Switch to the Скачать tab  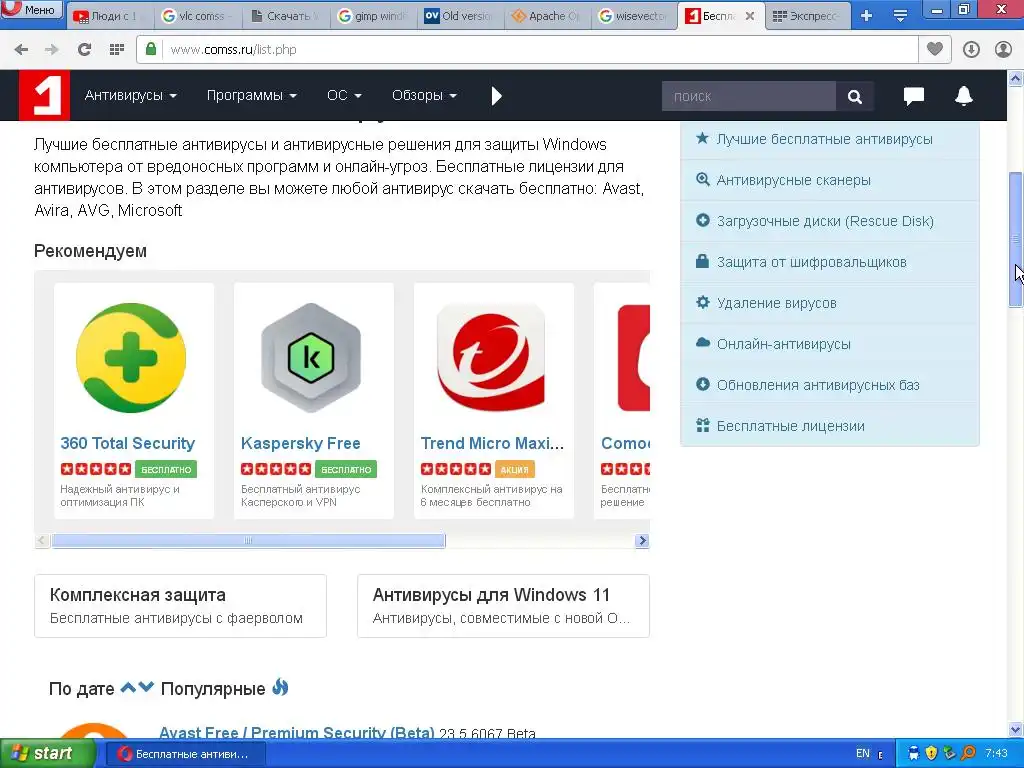(x=285, y=16)
